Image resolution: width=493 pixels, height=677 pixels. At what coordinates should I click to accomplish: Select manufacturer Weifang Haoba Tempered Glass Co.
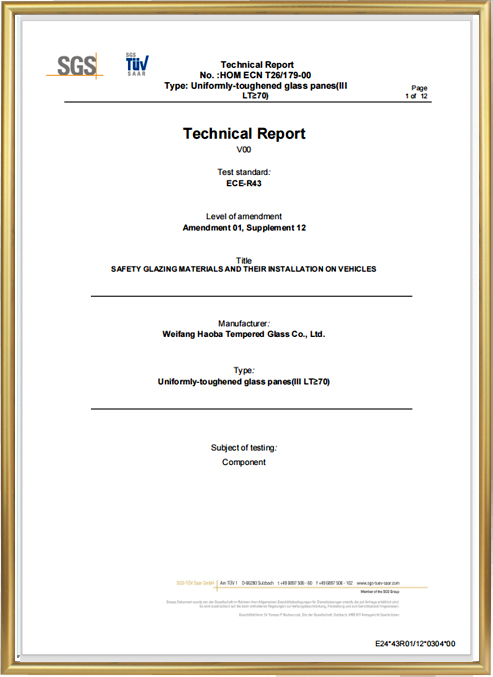point(243,334)
